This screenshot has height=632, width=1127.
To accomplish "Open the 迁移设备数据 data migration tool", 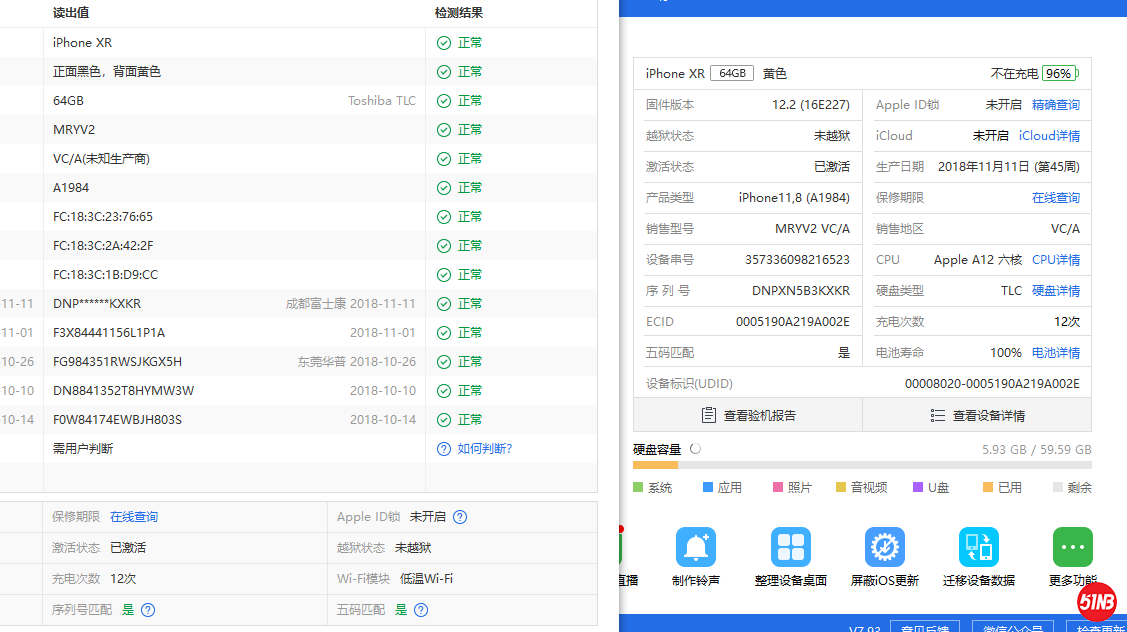I will [x=978, y=548].
